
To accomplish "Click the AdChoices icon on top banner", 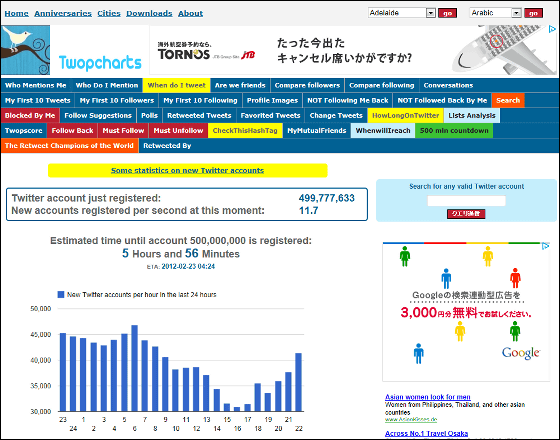I will (x=552, y=29).
